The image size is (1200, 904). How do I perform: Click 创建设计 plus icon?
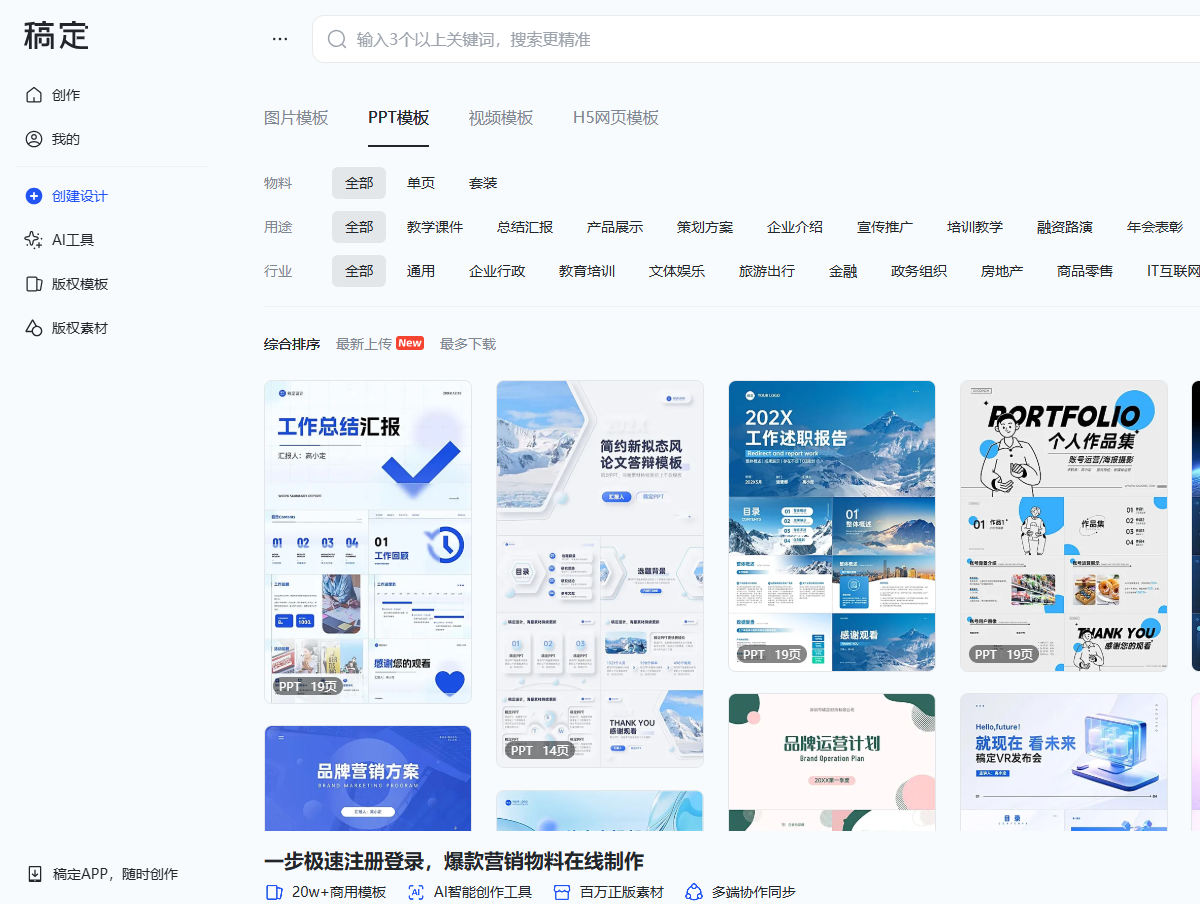[34, 196]
